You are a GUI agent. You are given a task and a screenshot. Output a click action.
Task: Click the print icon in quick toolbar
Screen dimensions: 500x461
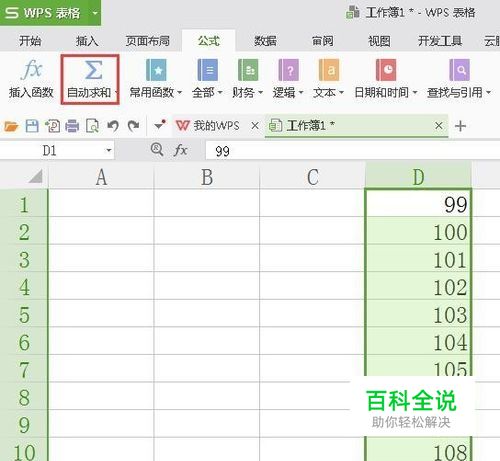click(x=72, y=126)
